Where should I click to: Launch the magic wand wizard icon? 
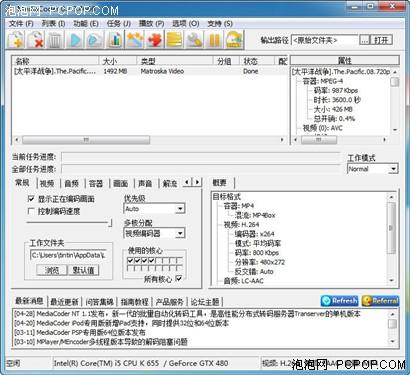[x=134, y=40]
